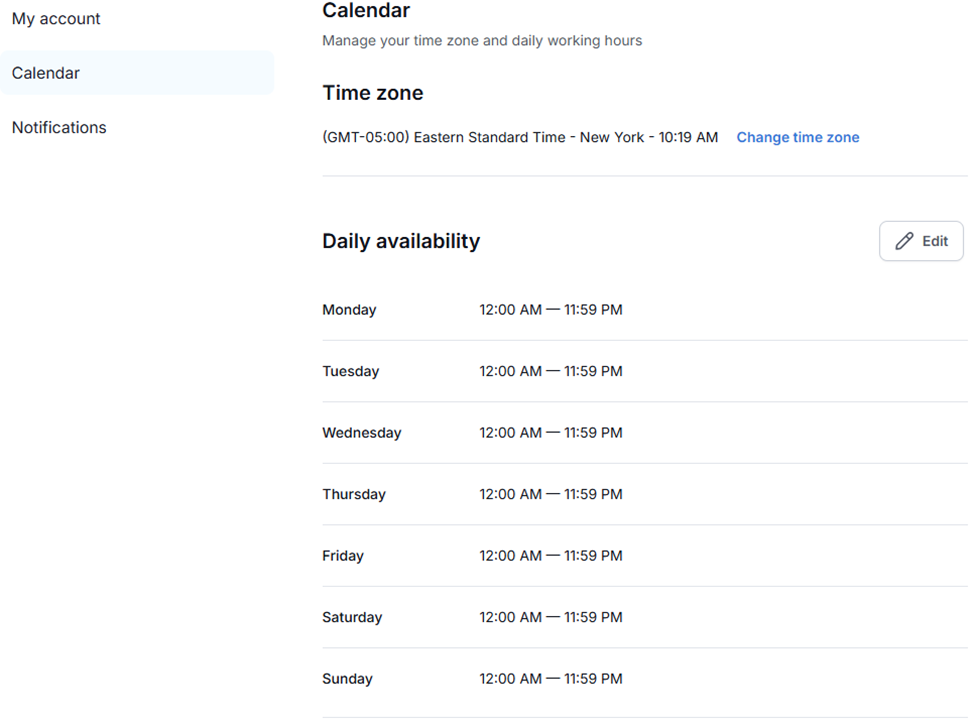This screenshot has height=727, width=975.
Task: Go to Notifications settings
Action: click(x=59, y=128)
